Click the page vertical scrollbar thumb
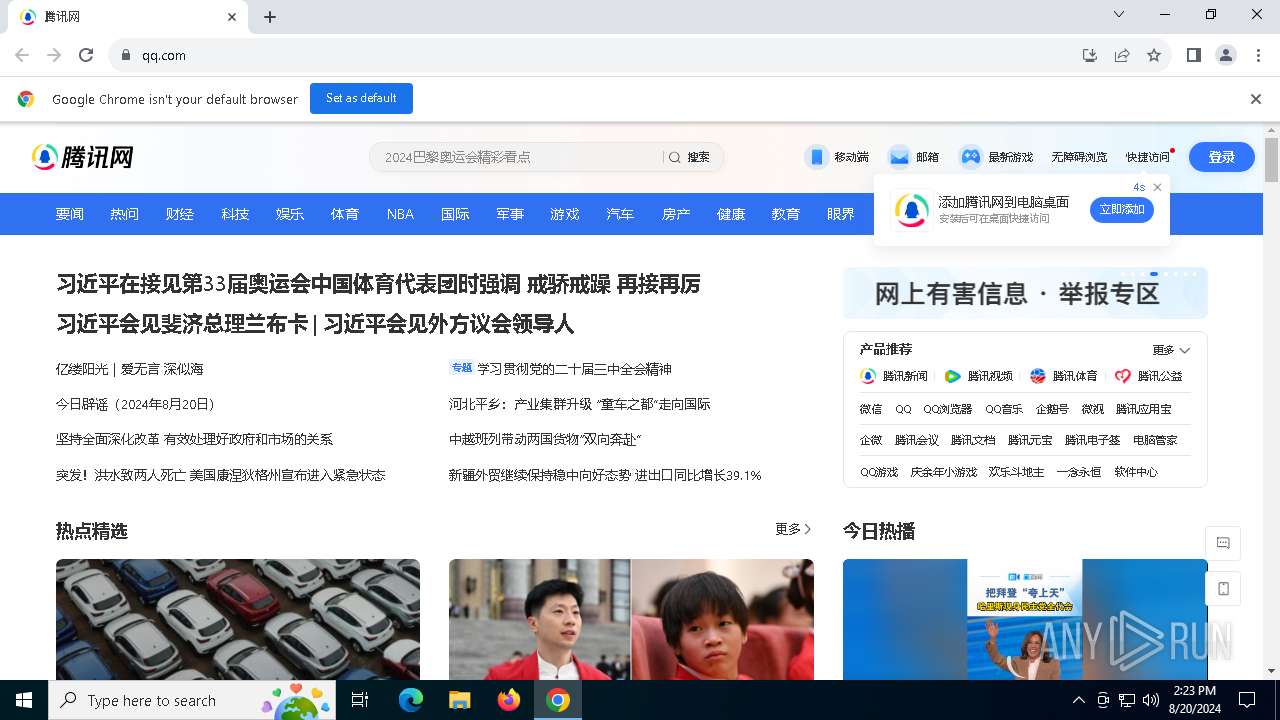The image size is (1280, 720). click(1271, 160)
